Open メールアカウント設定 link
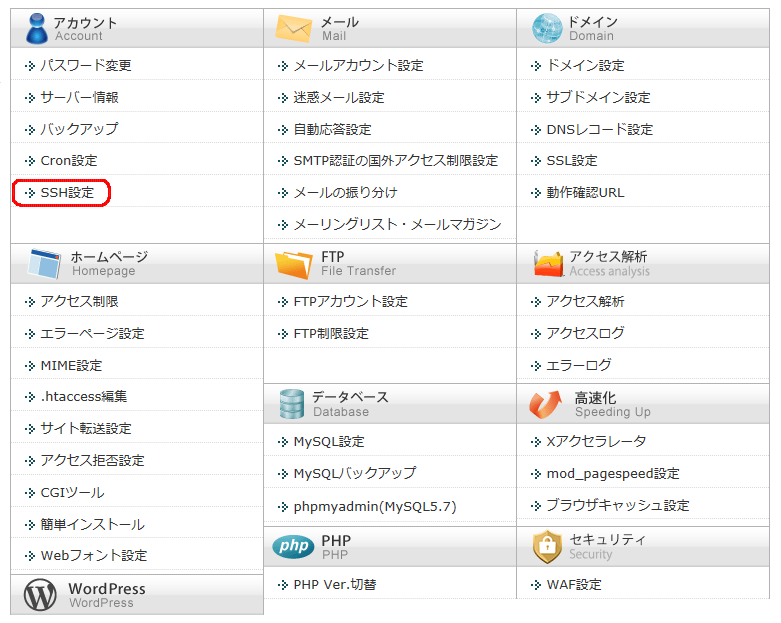The height and width of the screenshot is (623, 781). click(359, 65)
